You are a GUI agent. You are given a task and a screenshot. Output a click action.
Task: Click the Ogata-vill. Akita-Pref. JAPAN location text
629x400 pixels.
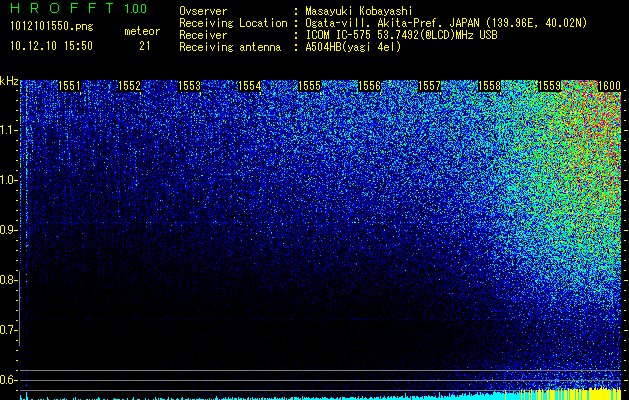(x=446, y=23)
